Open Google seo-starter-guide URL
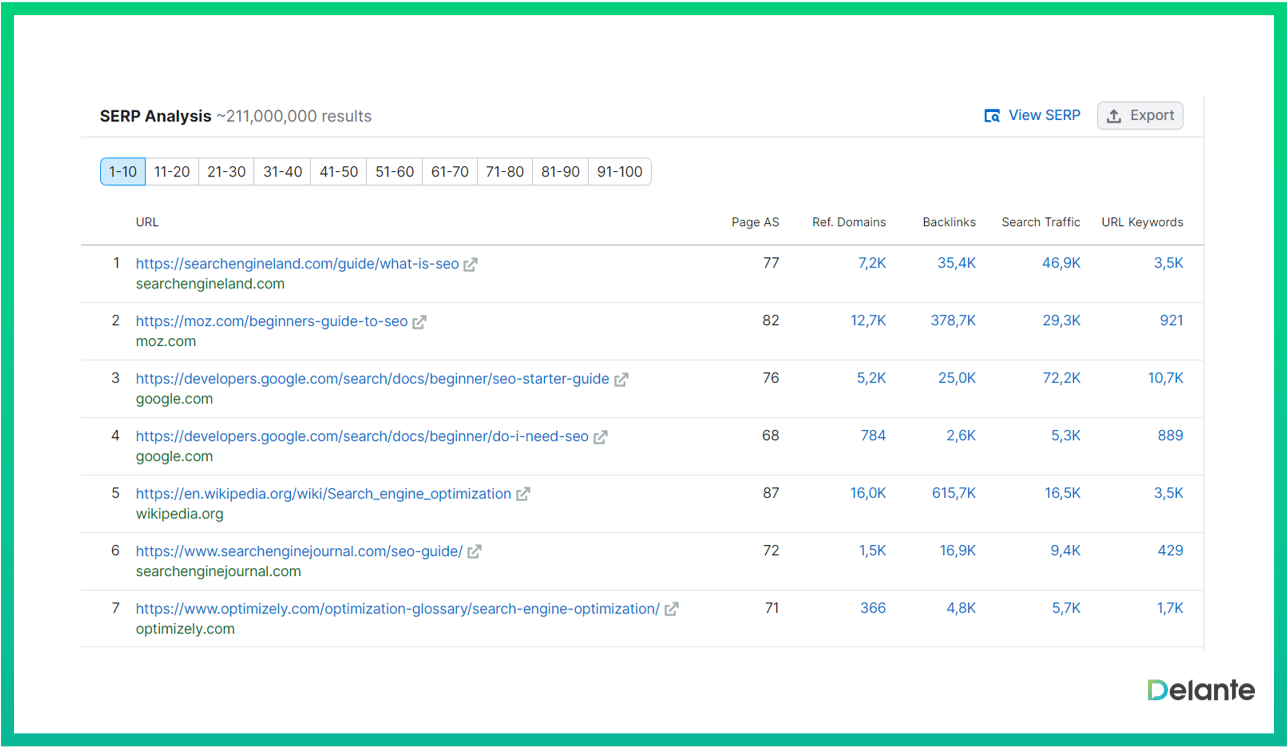The image size is (1288, 747). point(372,379)
